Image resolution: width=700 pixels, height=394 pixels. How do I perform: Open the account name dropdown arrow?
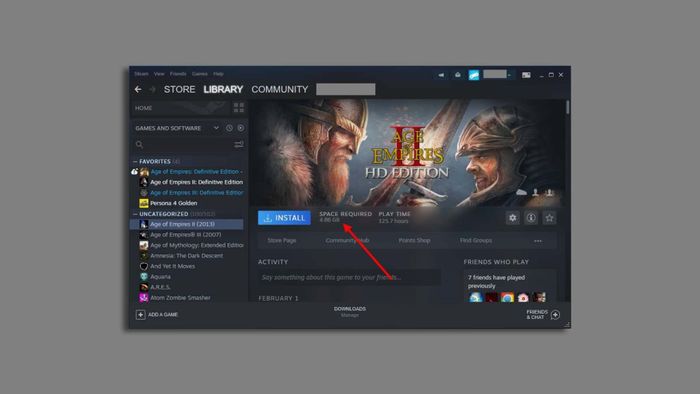pyautogui.click(x=509, y=75)
